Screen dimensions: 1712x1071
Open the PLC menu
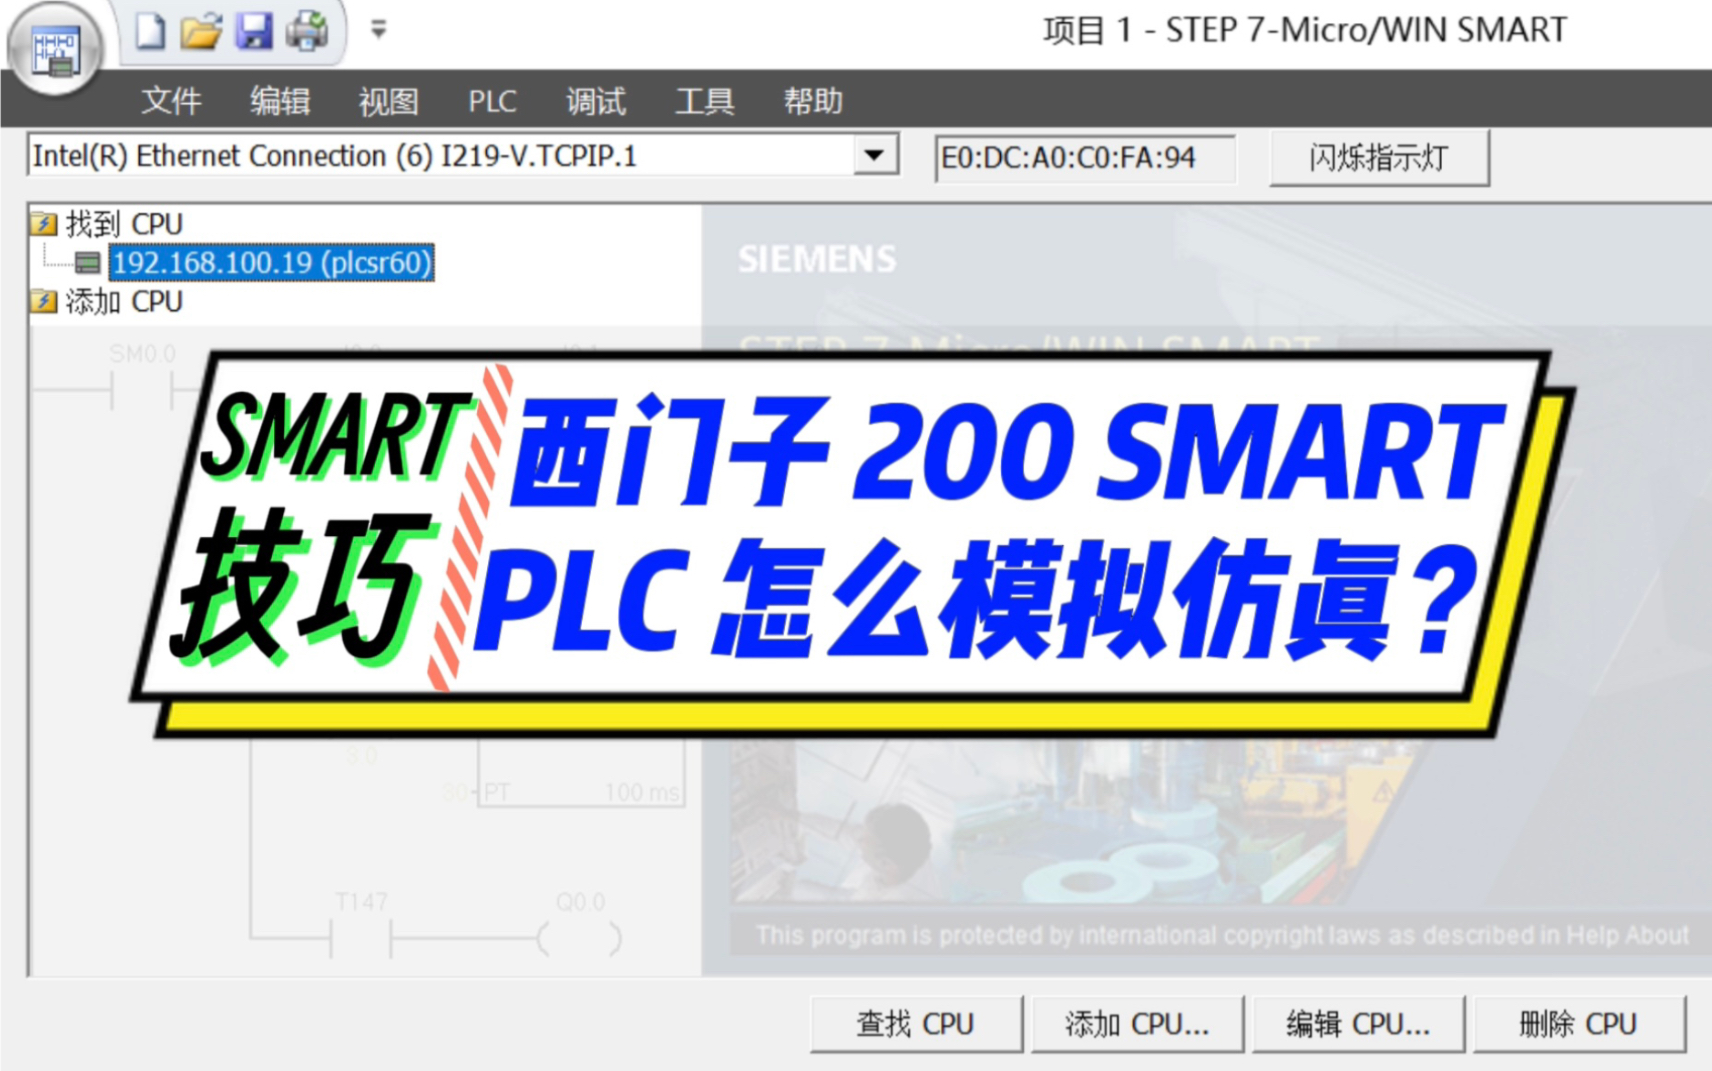[x=493, y=100]
